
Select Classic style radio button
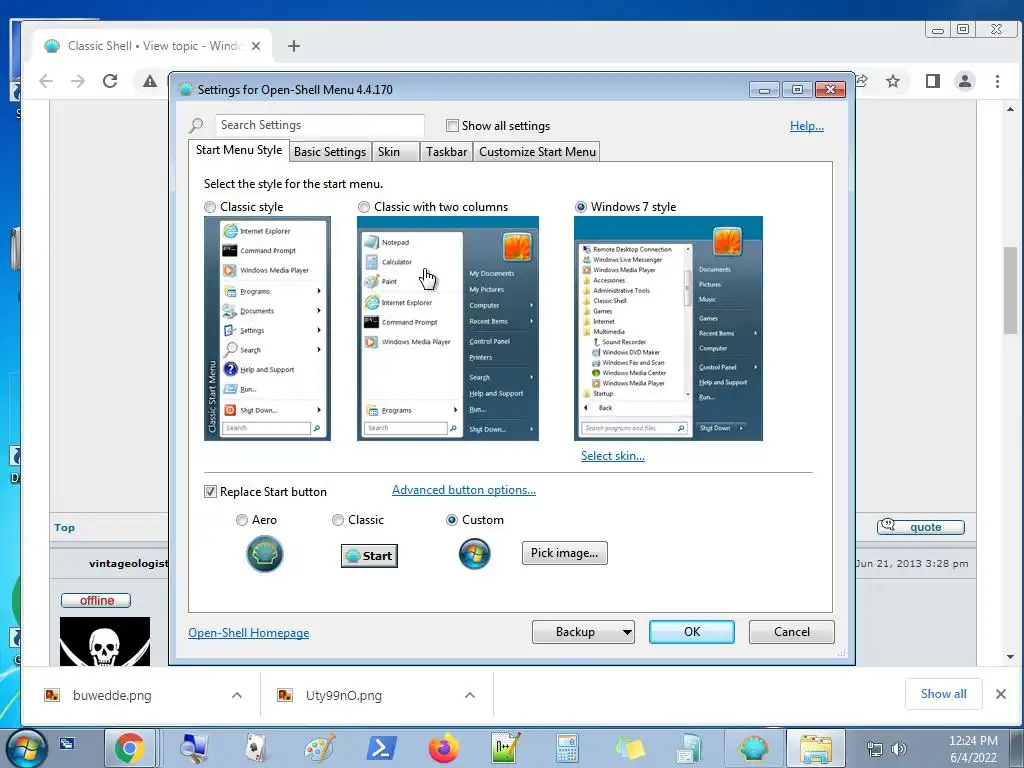click(x=210, y=207)
